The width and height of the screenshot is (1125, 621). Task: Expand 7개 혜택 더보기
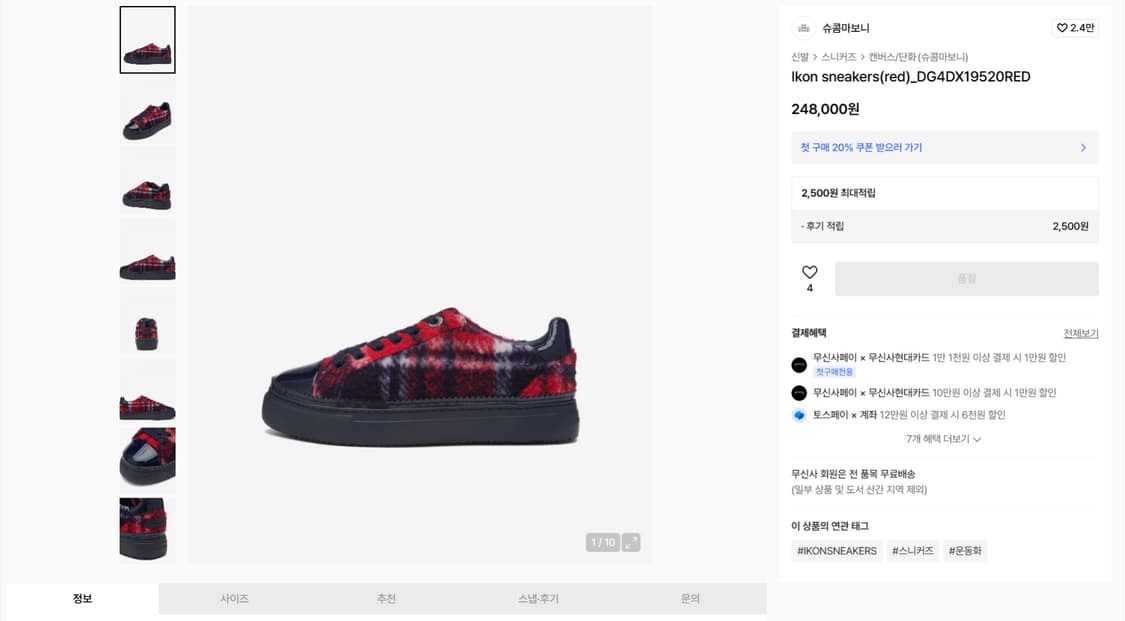coord(943,439)
